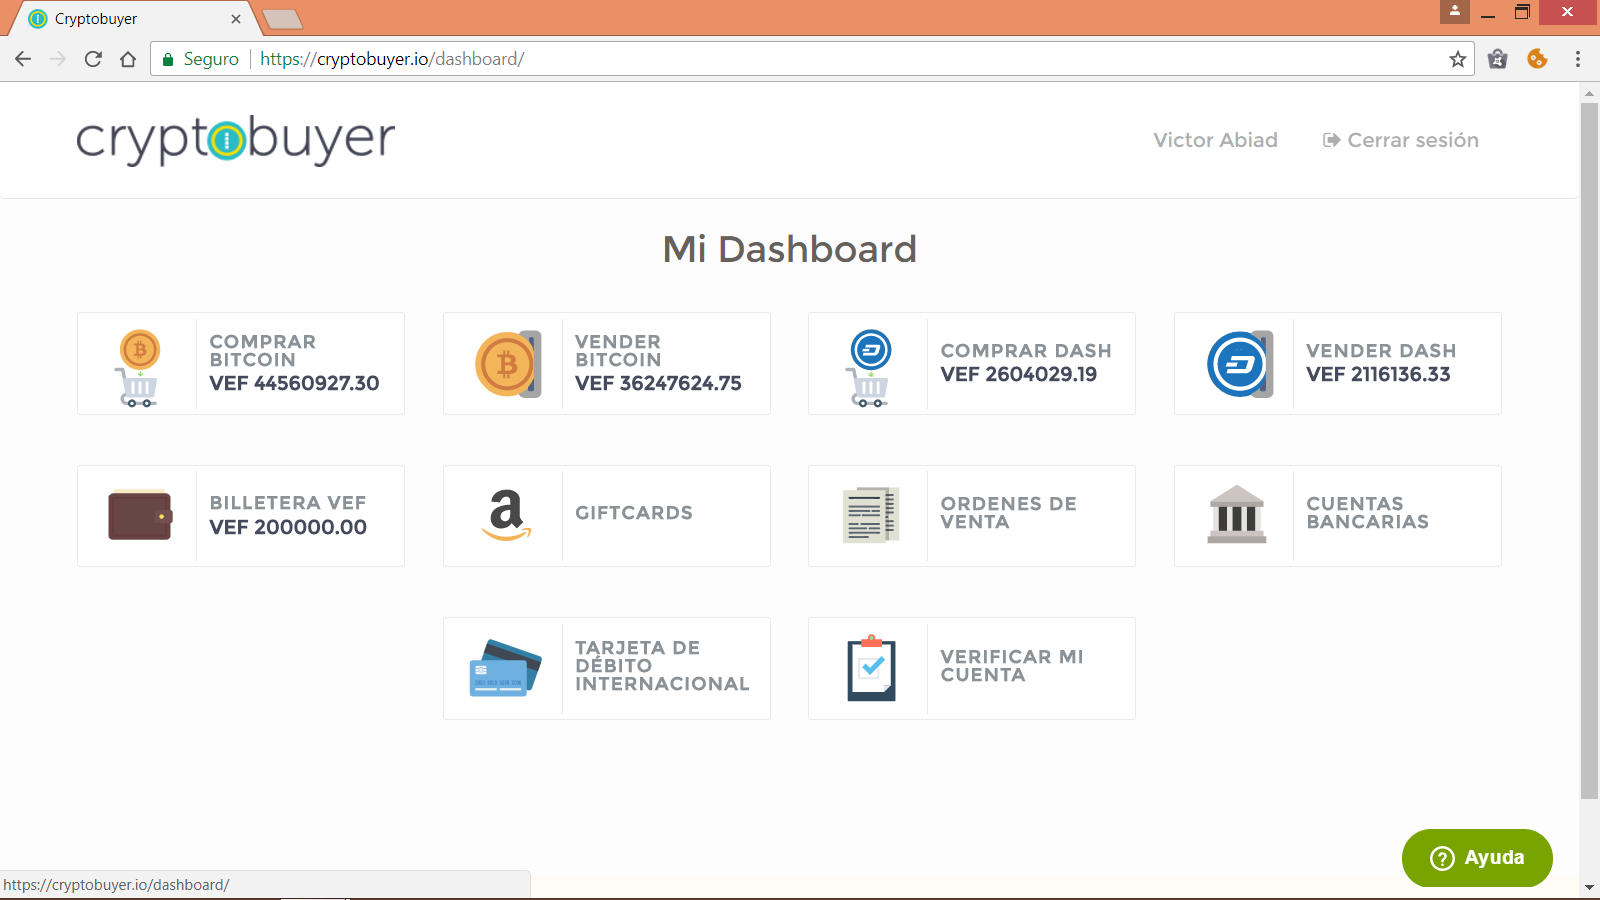Click the sales orders document icon

pos(871,515)
